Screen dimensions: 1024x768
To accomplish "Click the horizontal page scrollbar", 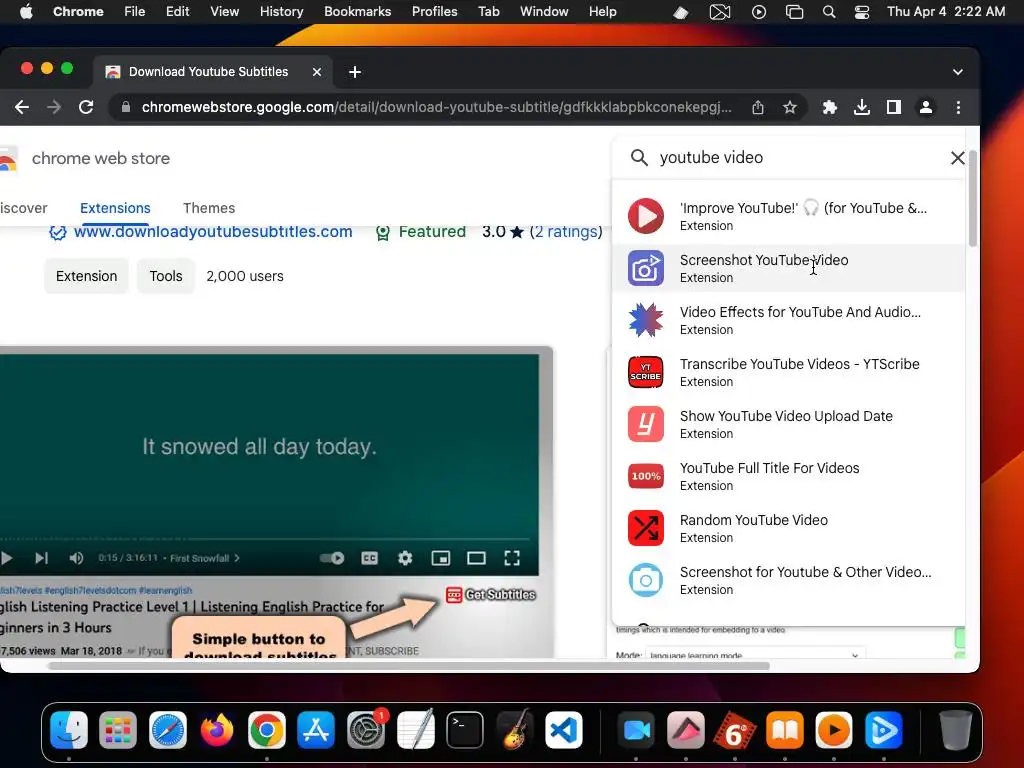I will (x=409, y=666).
